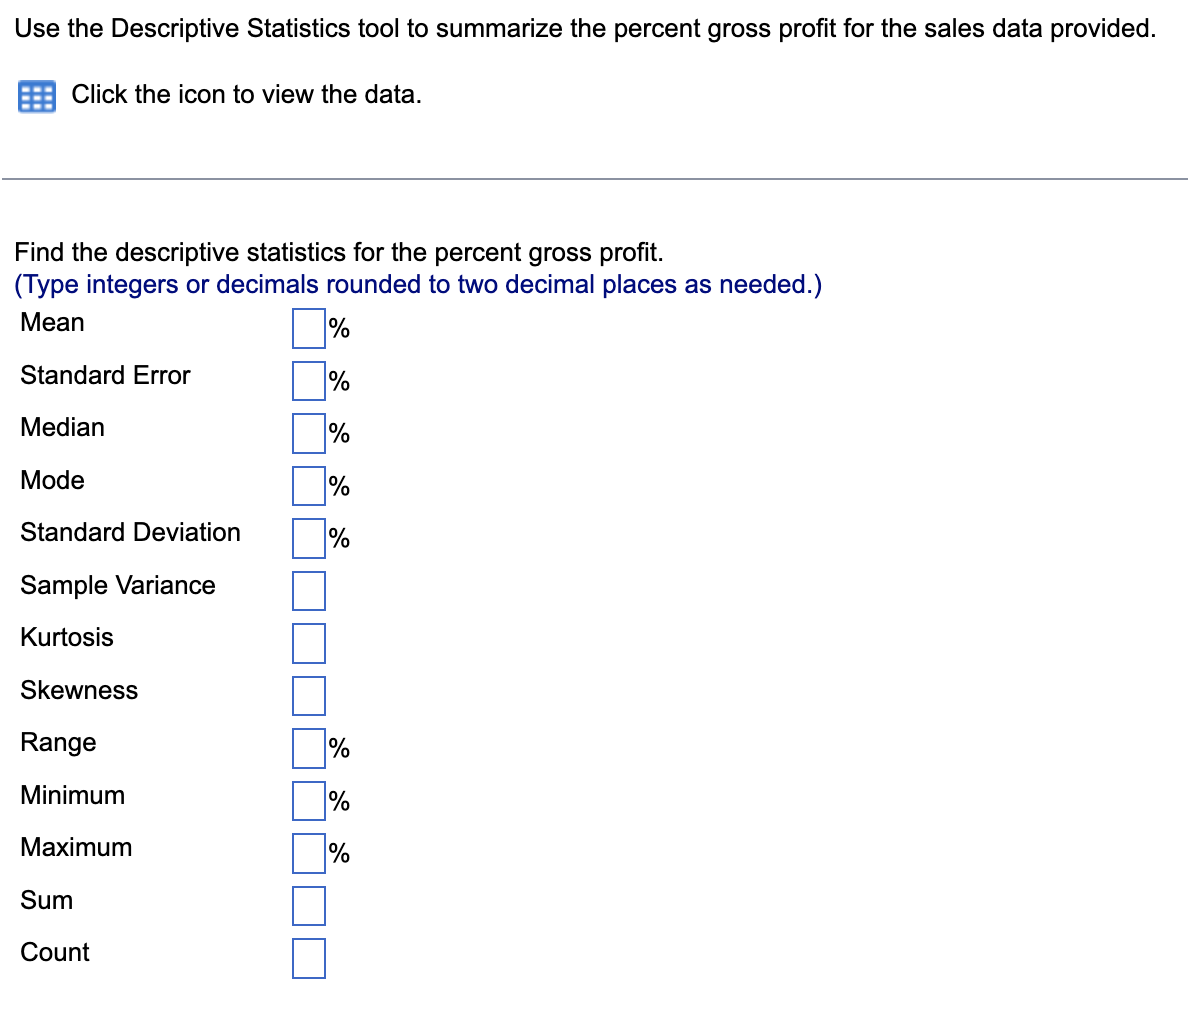Click the Standard Error answer box
The width and height of the screenshot is (1188, 1014).
coord(307,381)
